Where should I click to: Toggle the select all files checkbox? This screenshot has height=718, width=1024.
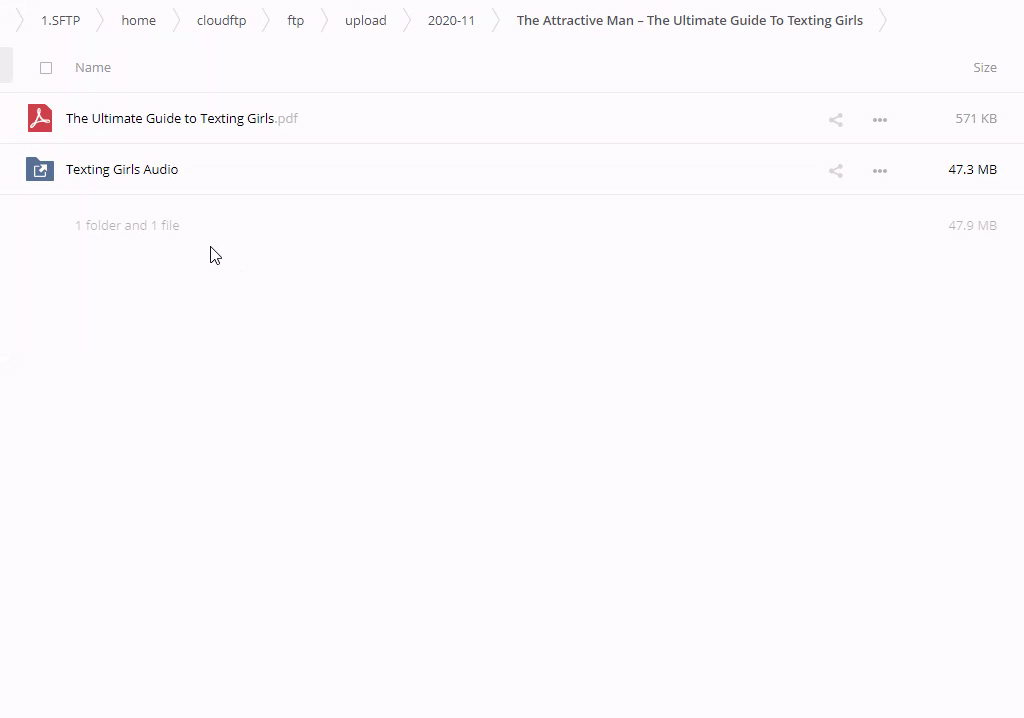[46, 68]
